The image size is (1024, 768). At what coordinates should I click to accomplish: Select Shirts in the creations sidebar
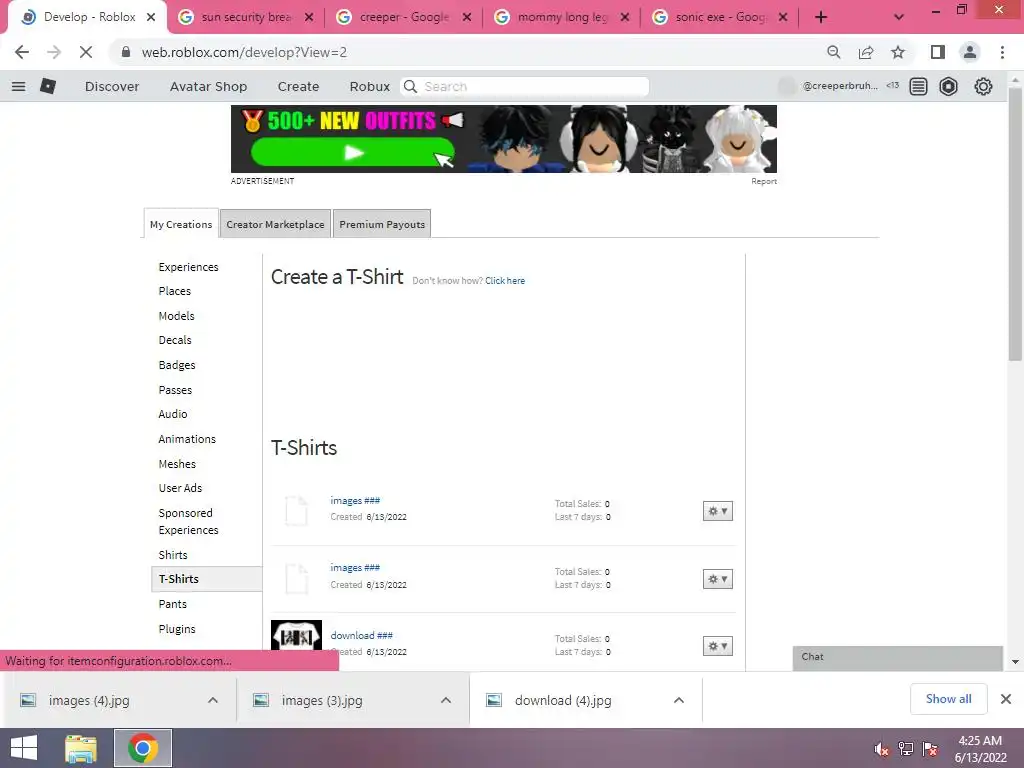(x=173, y=554)
